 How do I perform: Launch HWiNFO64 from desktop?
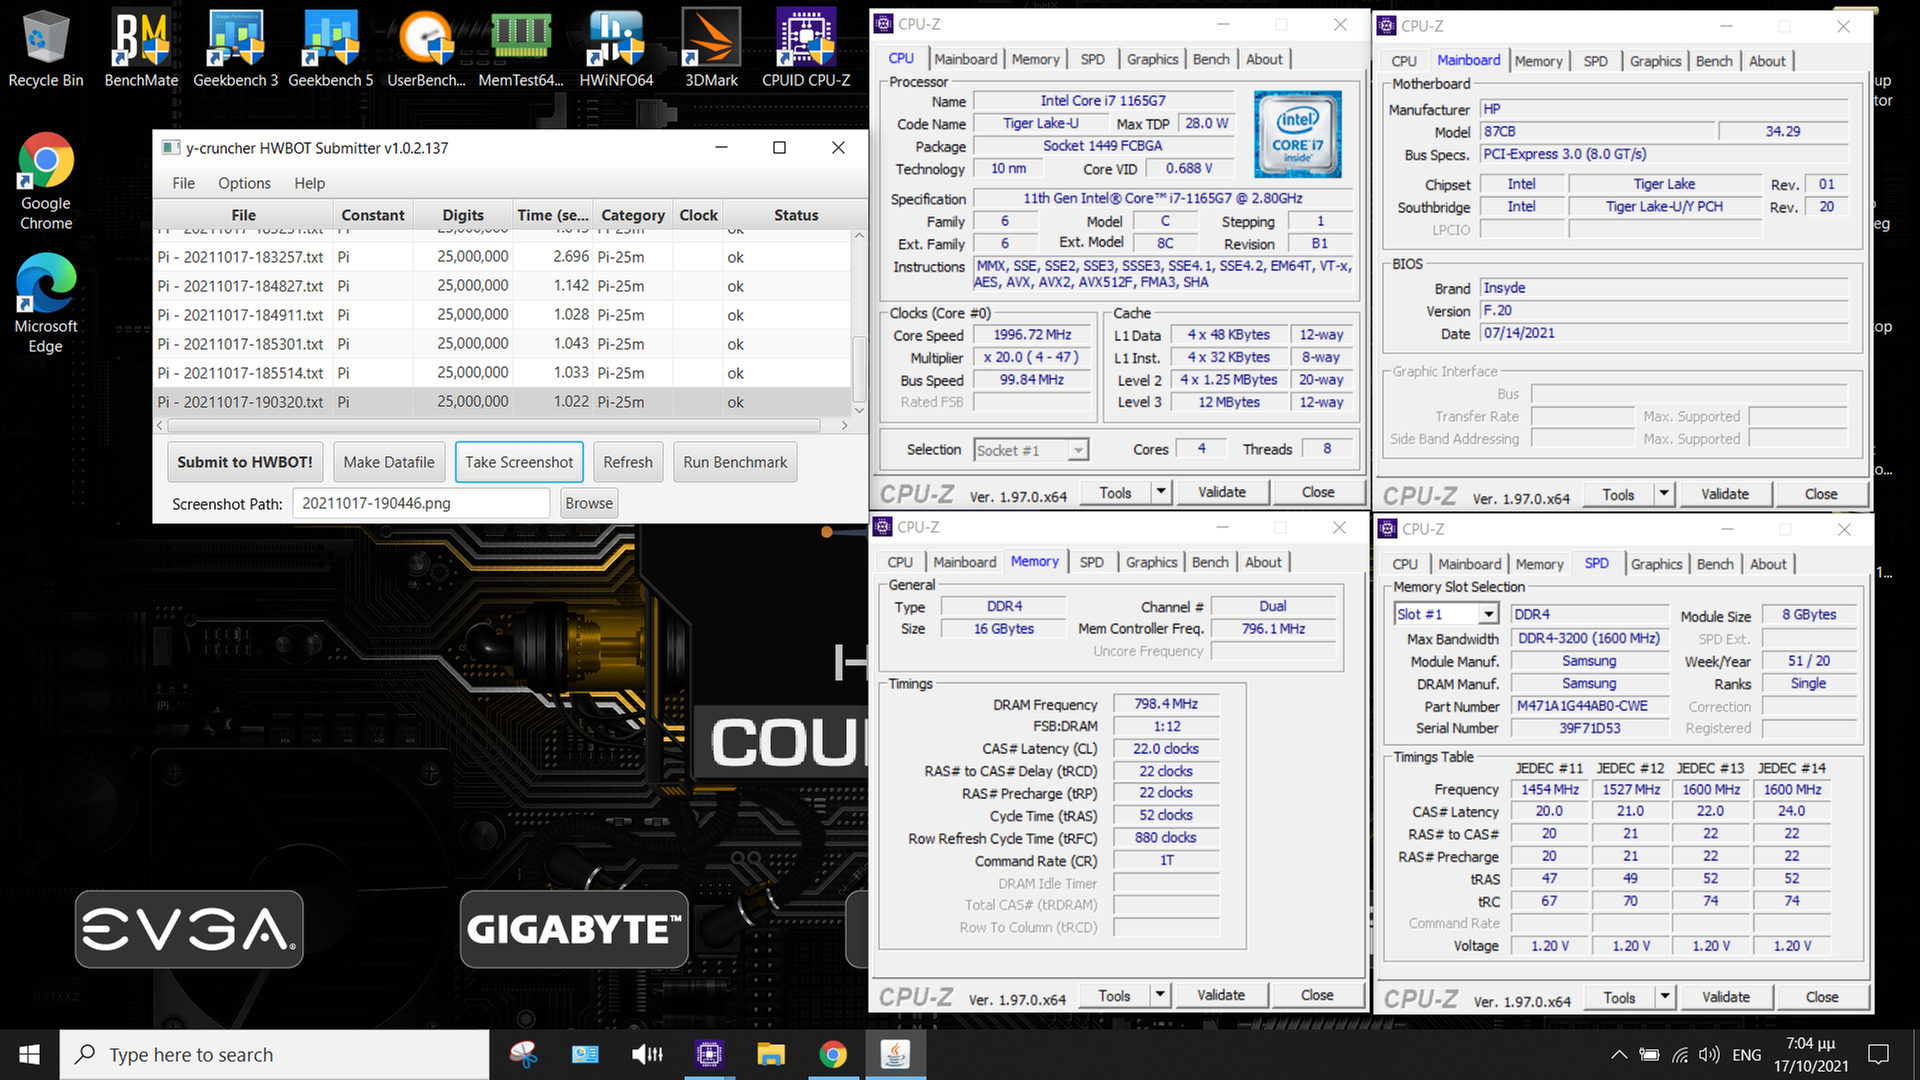616,49
